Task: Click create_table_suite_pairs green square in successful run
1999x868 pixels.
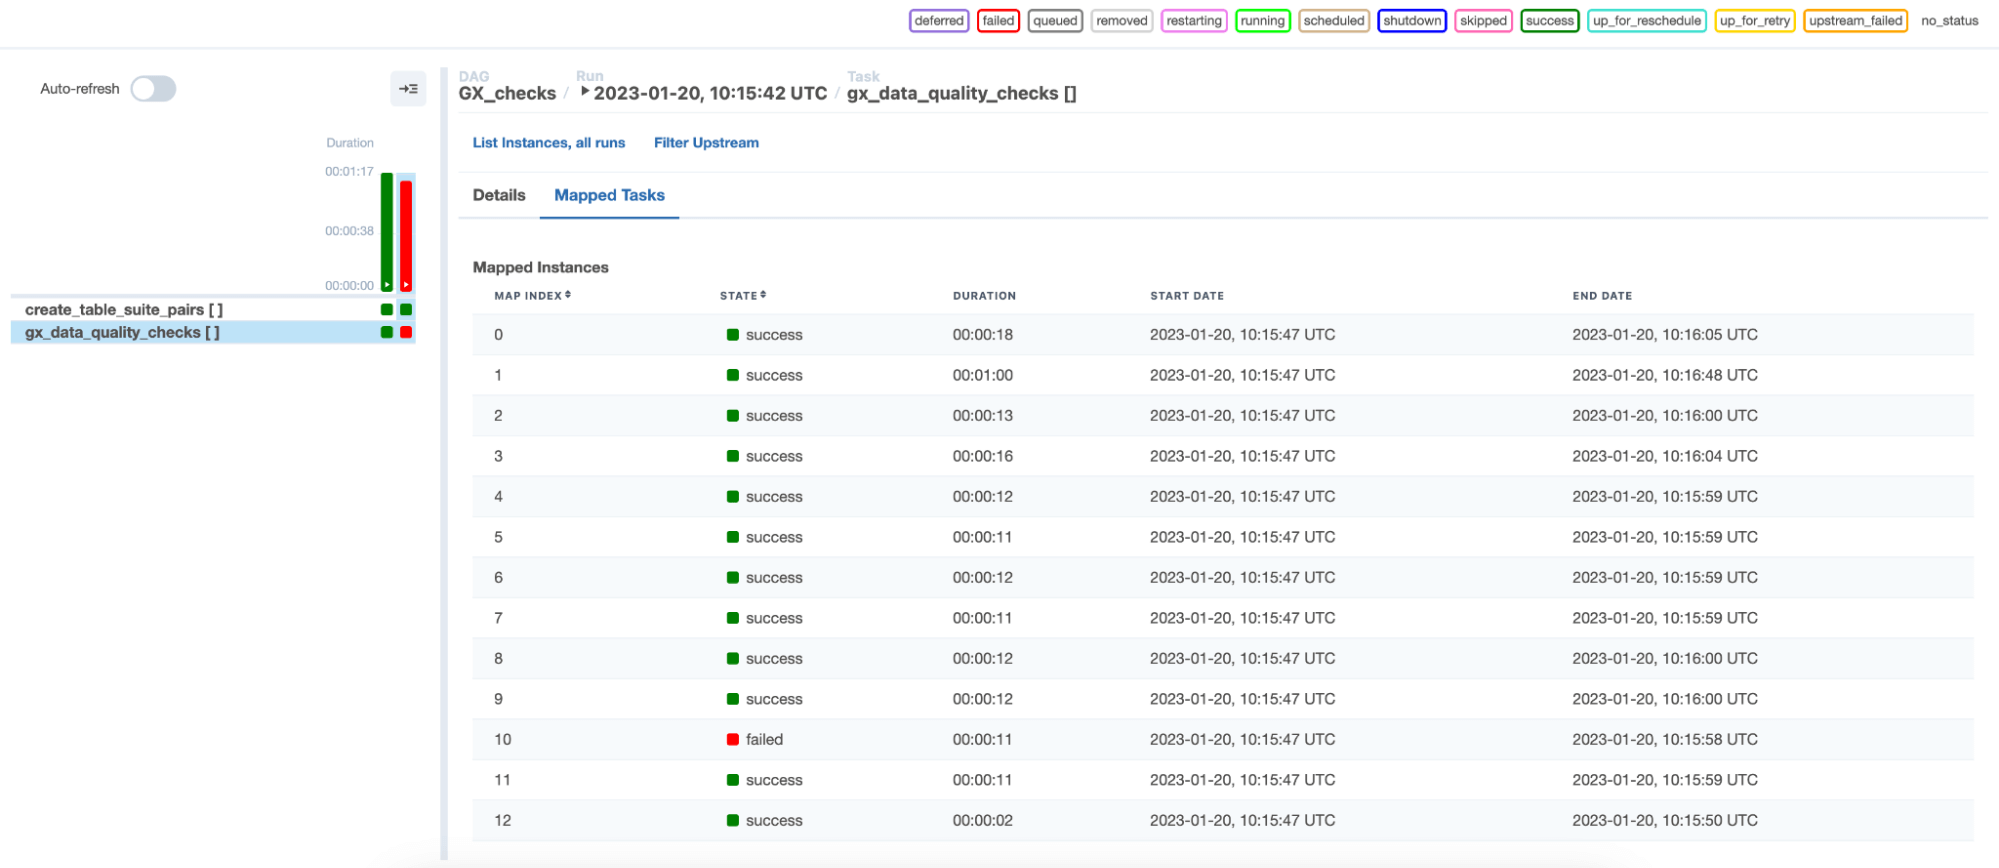Action: point(387,310)
